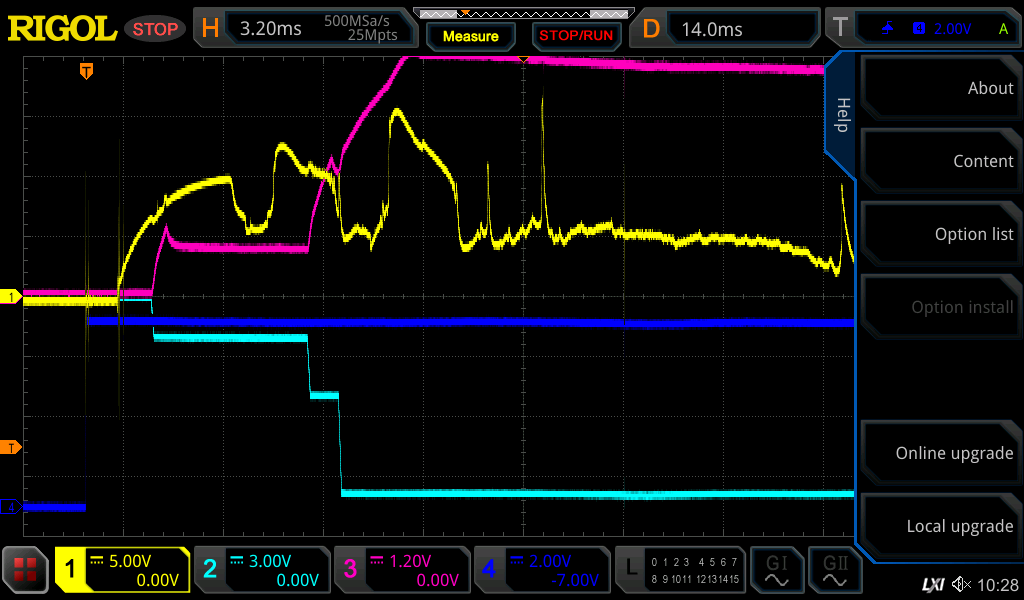Toggle channel 1 with the yellow 5.00V label
This screenshot has height=600, width=1024.
[x=122, y=571]
